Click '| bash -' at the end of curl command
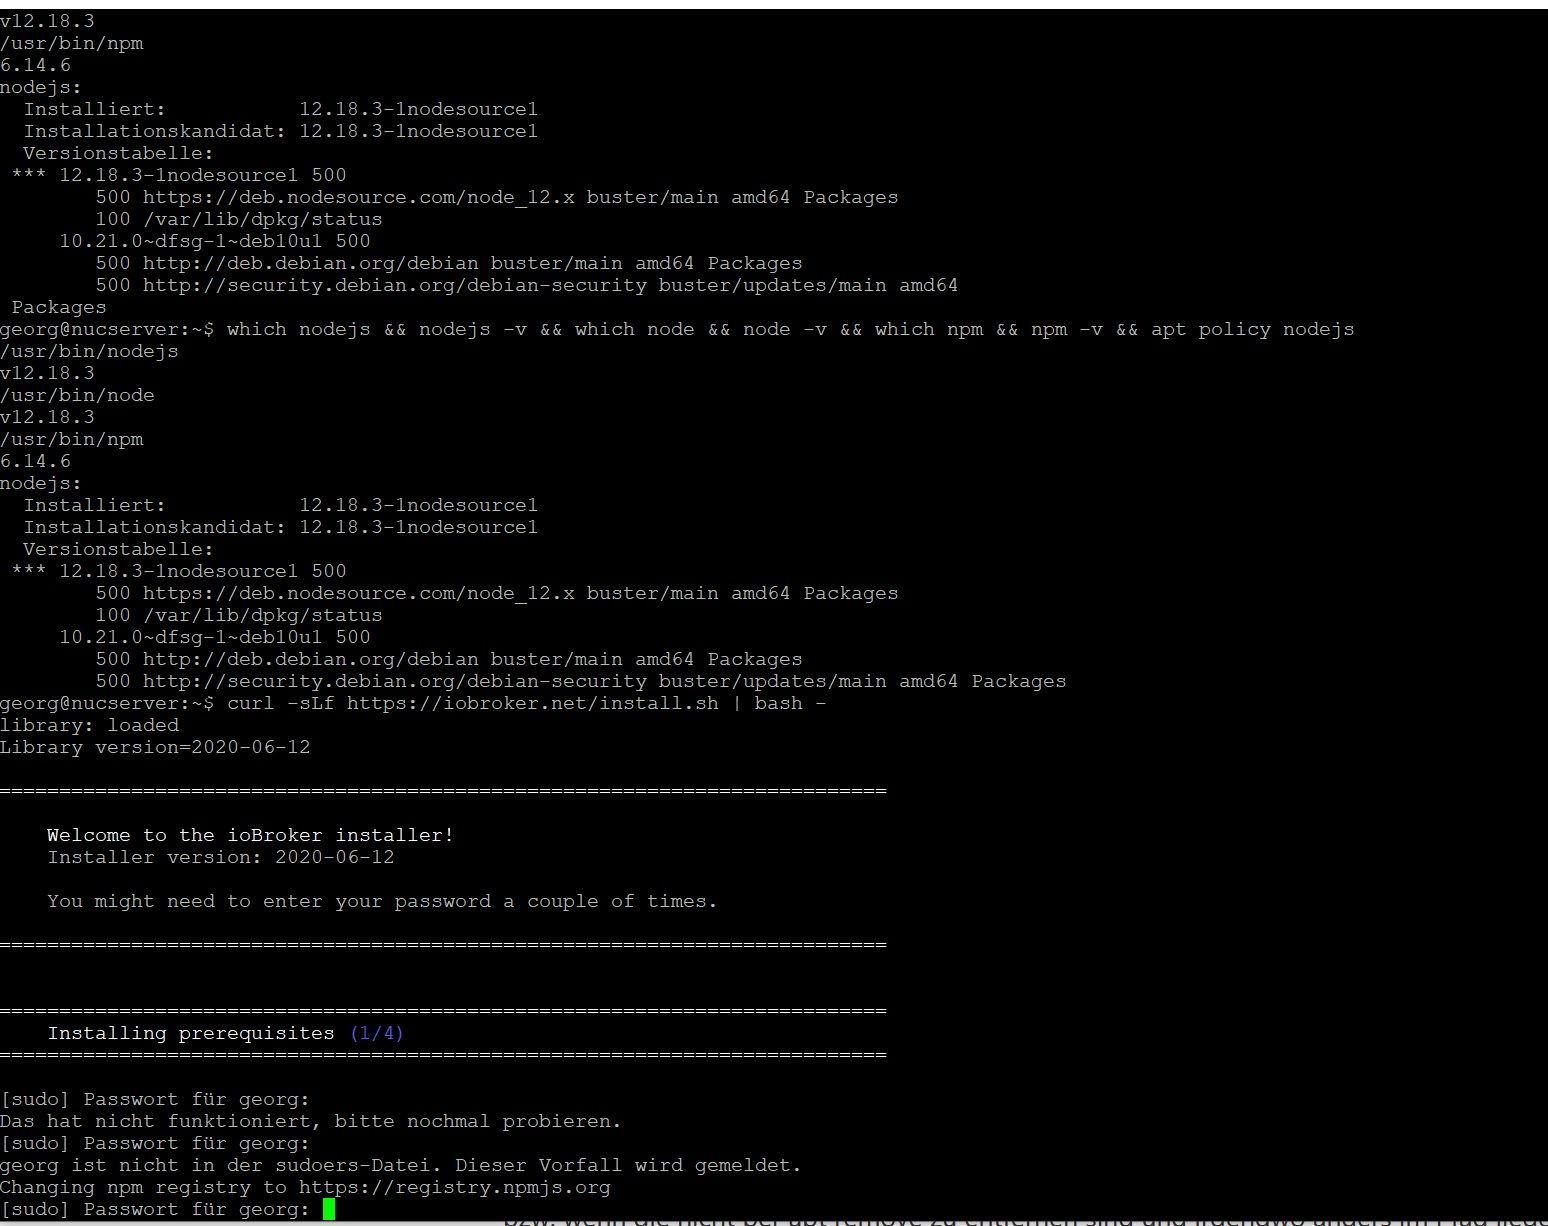The height and width of the screenshot is (1226, 1548). (779, 704)
